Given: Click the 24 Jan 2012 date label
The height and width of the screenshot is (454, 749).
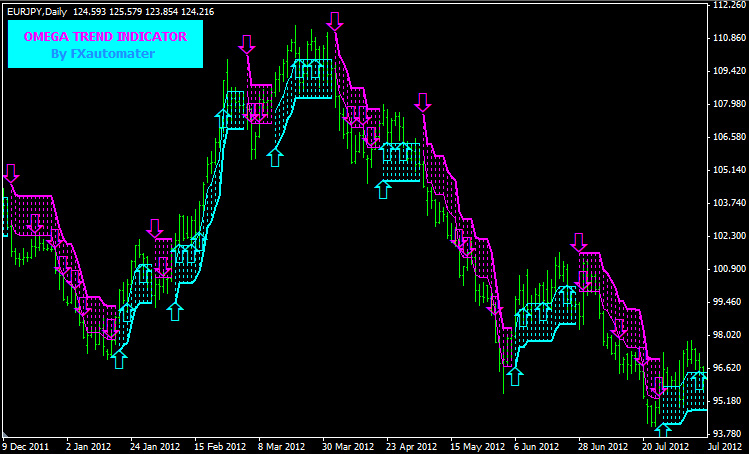Looking at the screenshot, I should coord(155,447).
